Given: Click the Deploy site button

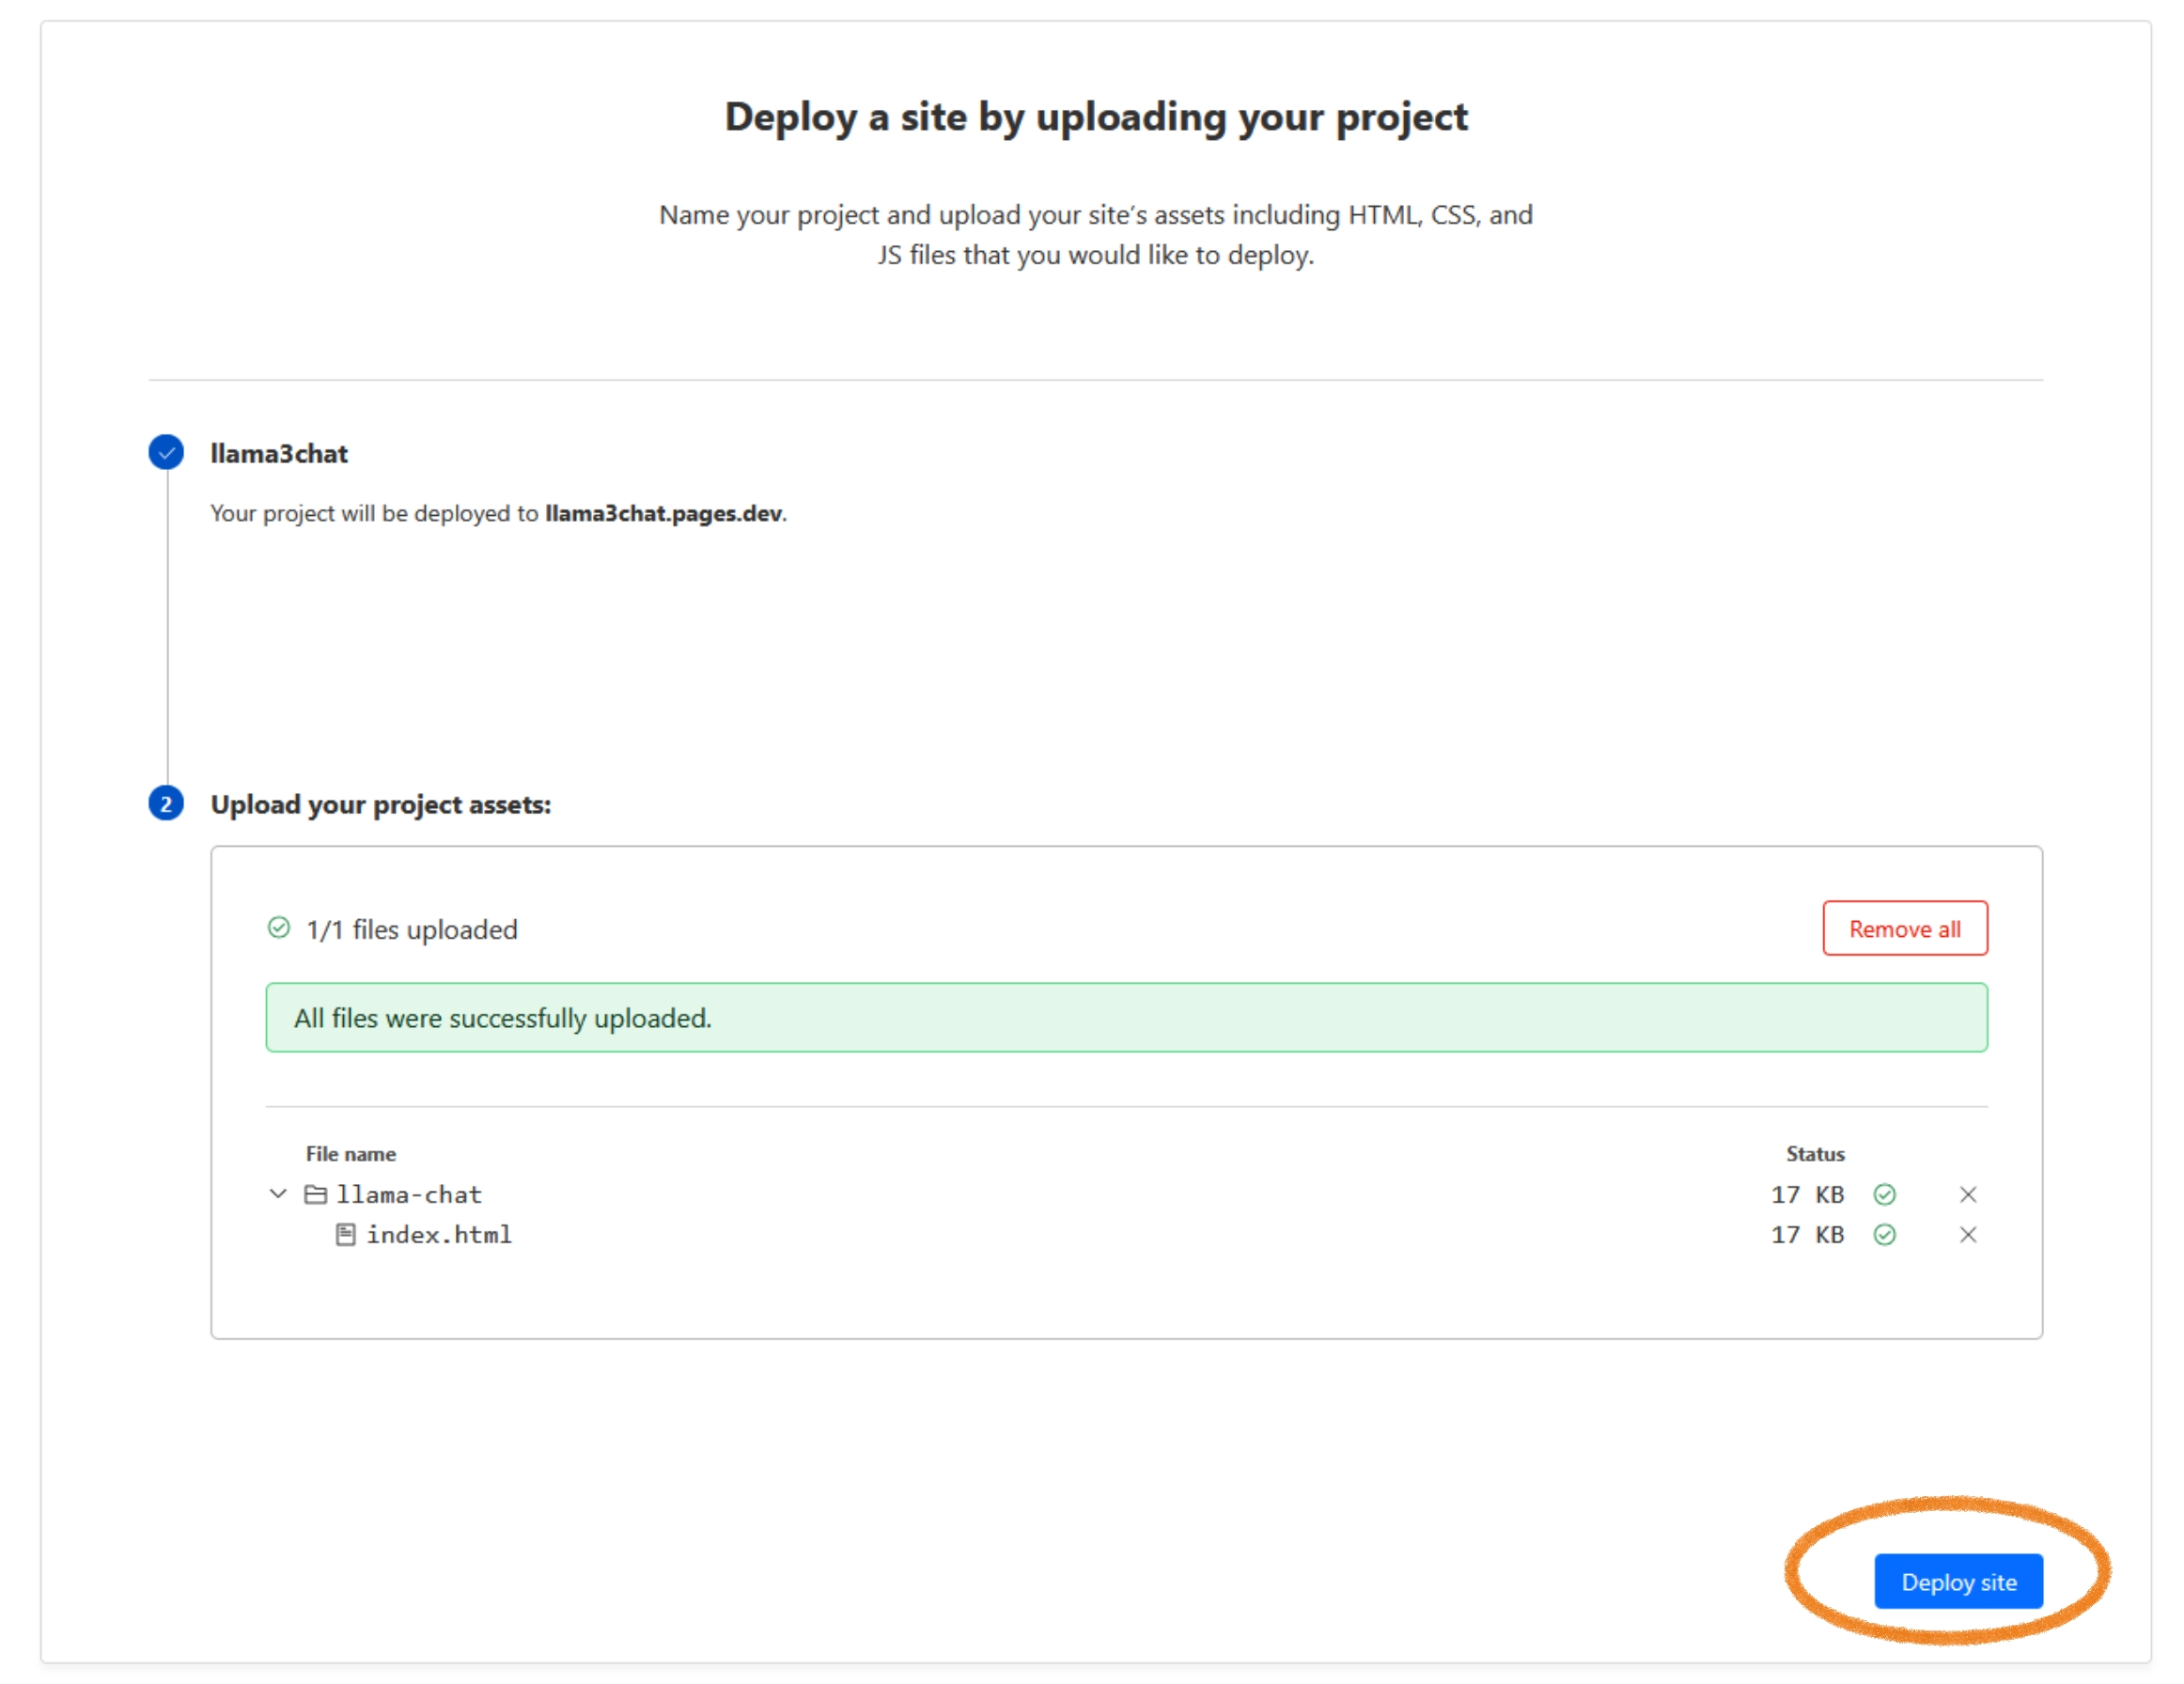Looking at the screenshot, I should 1957,1581.
